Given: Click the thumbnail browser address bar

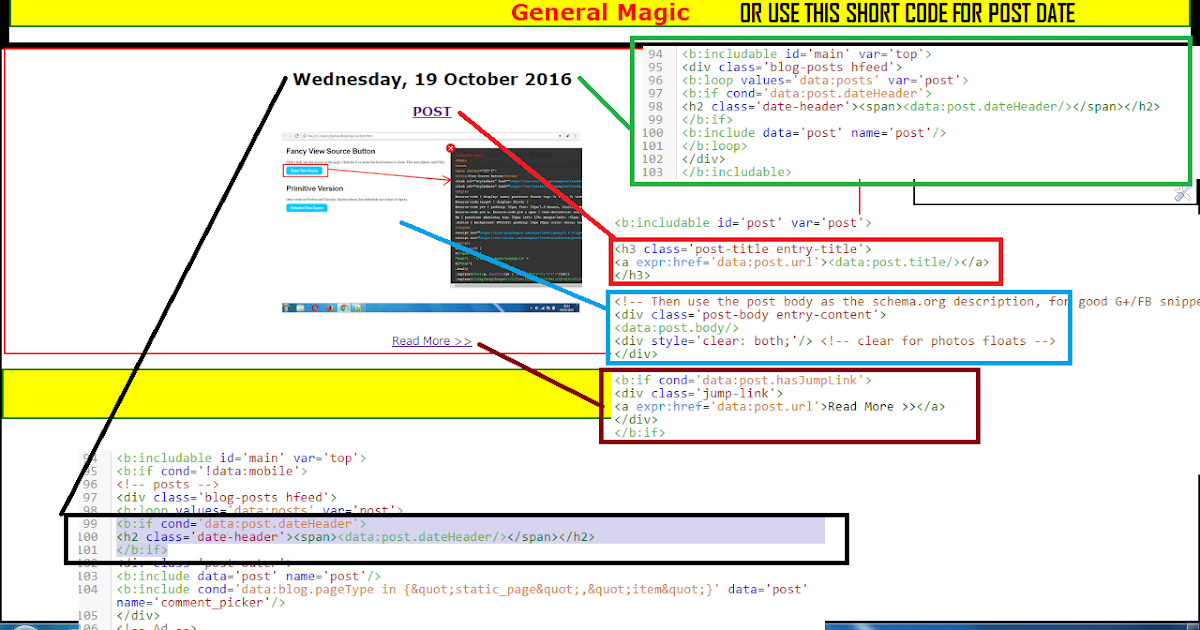Looking at the screenshot, I should click(x=430, y=136).
